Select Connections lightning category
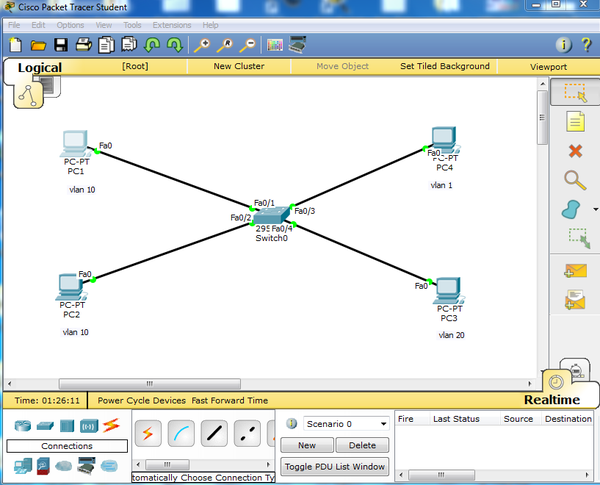600x485 pixels. click(x=111, y=425)
